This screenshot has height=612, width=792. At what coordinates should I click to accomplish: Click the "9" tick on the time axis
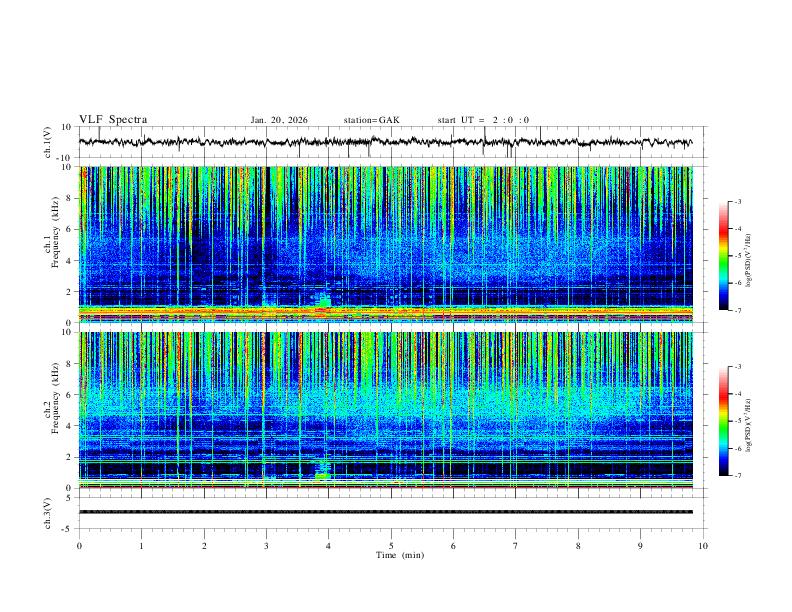pos(640,546)
